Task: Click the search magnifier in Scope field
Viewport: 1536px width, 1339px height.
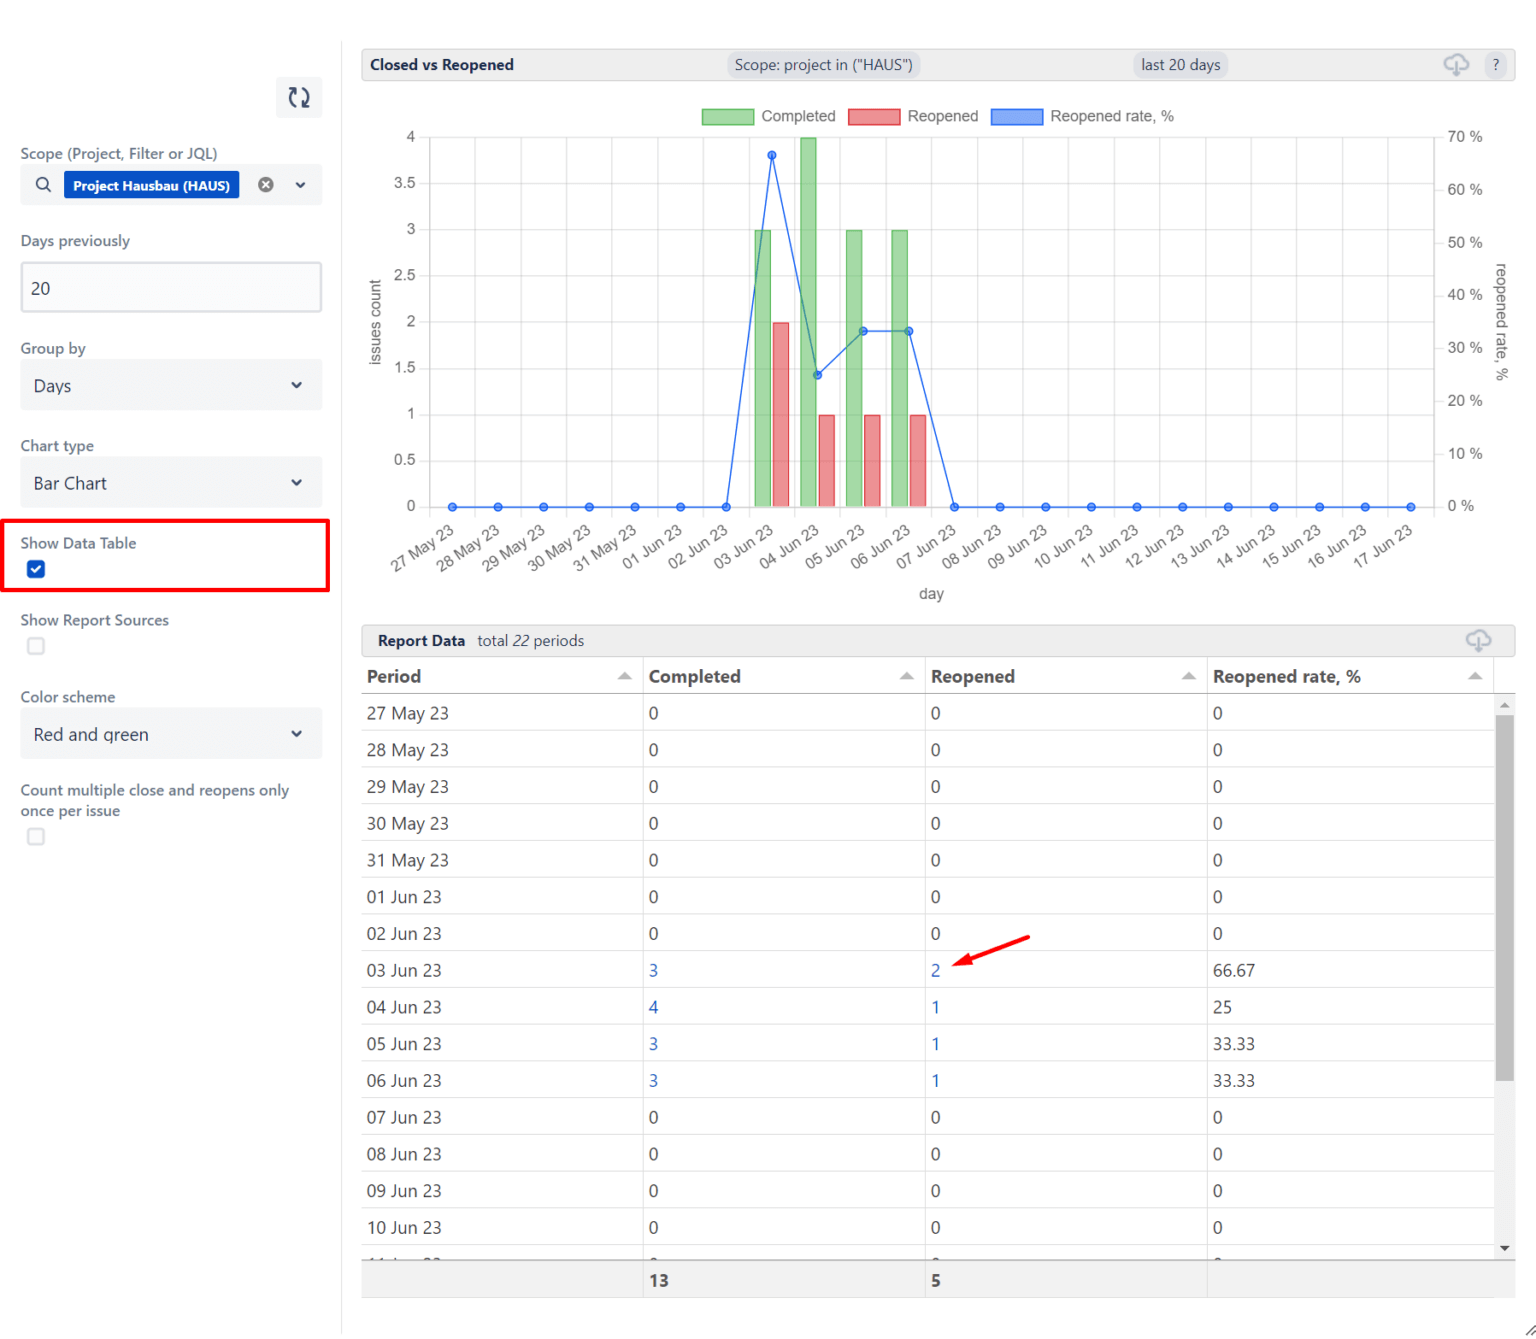Action: click(42, 185)
